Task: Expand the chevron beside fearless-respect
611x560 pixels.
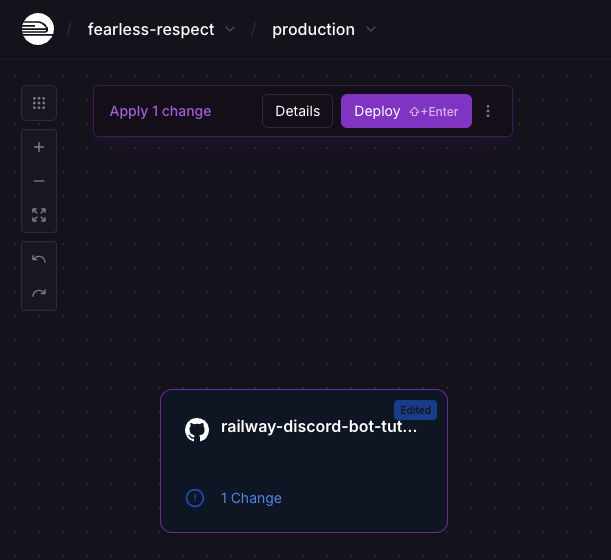Action: coord(230,29)
